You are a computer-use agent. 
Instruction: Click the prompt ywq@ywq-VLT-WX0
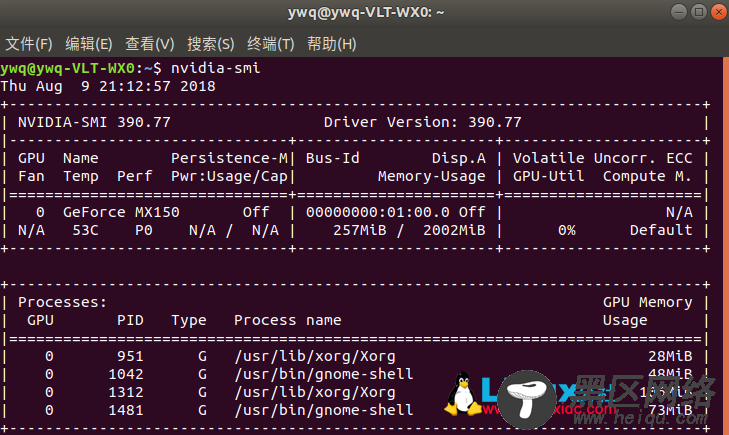point(68,69)
